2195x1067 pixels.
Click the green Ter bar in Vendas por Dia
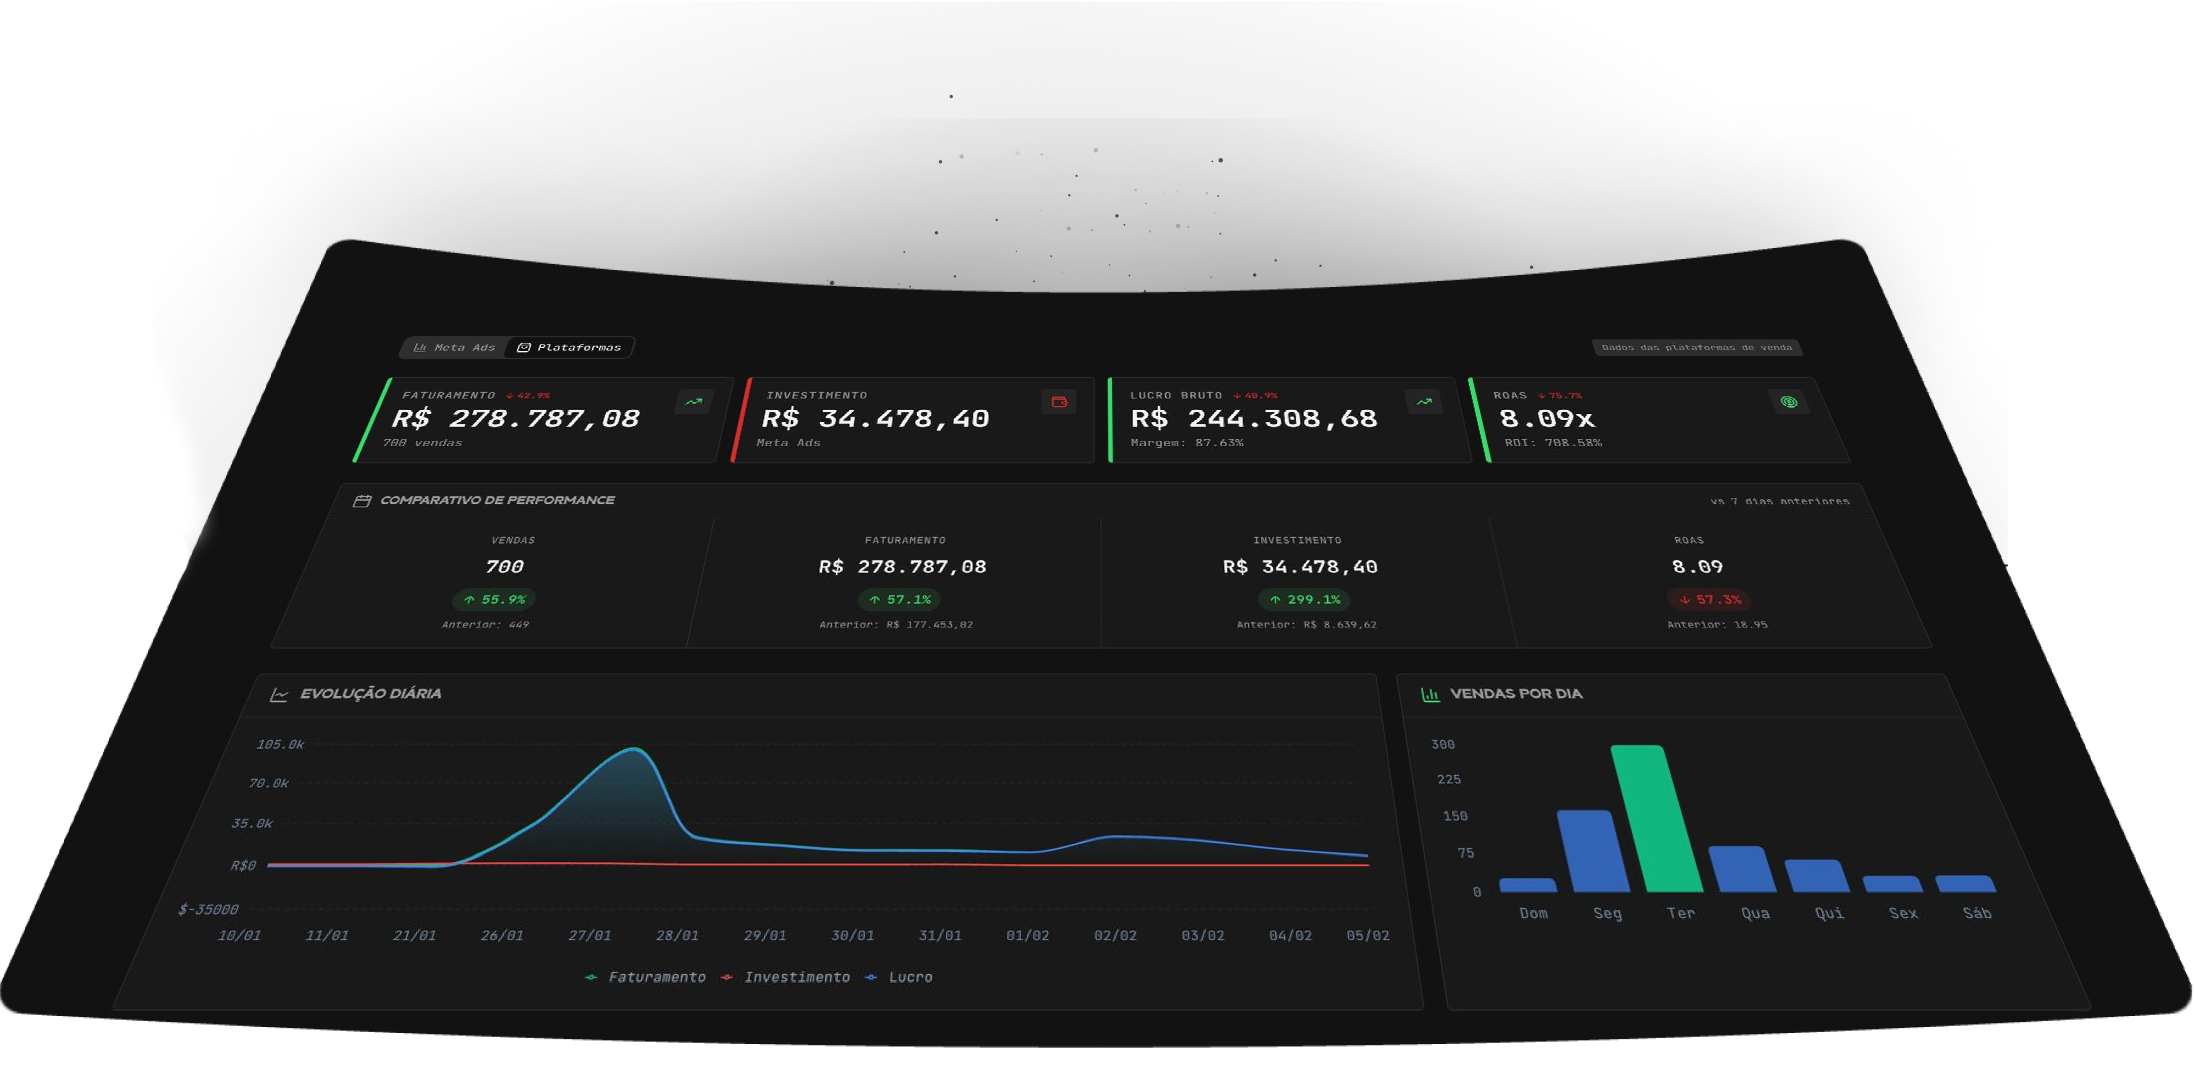[x=1657, y=820]
